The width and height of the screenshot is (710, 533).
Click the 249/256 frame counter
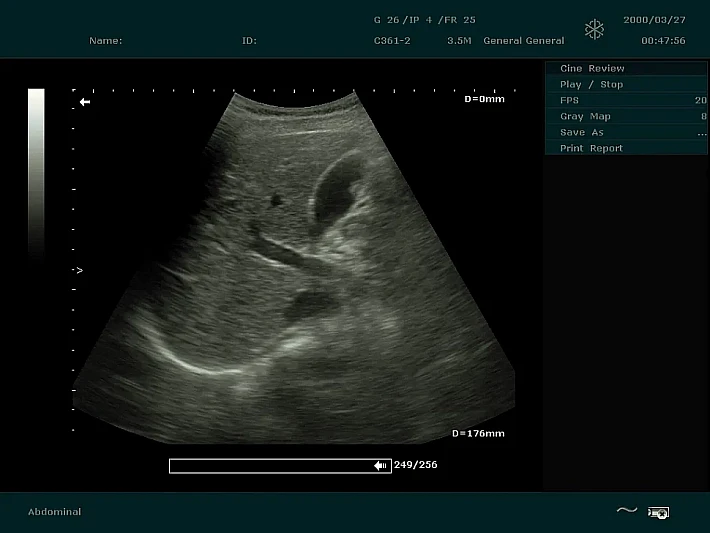(x=416, y=465)
